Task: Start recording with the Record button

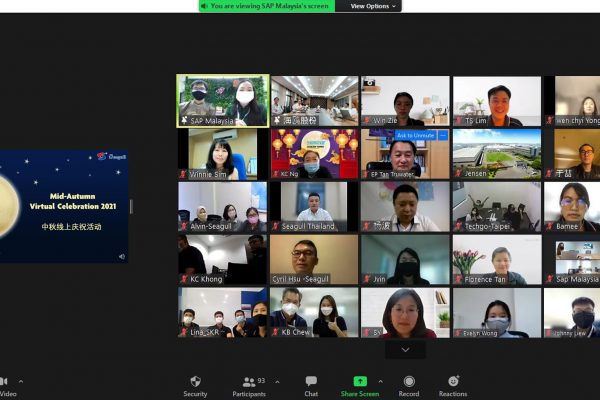Action: 409,384
